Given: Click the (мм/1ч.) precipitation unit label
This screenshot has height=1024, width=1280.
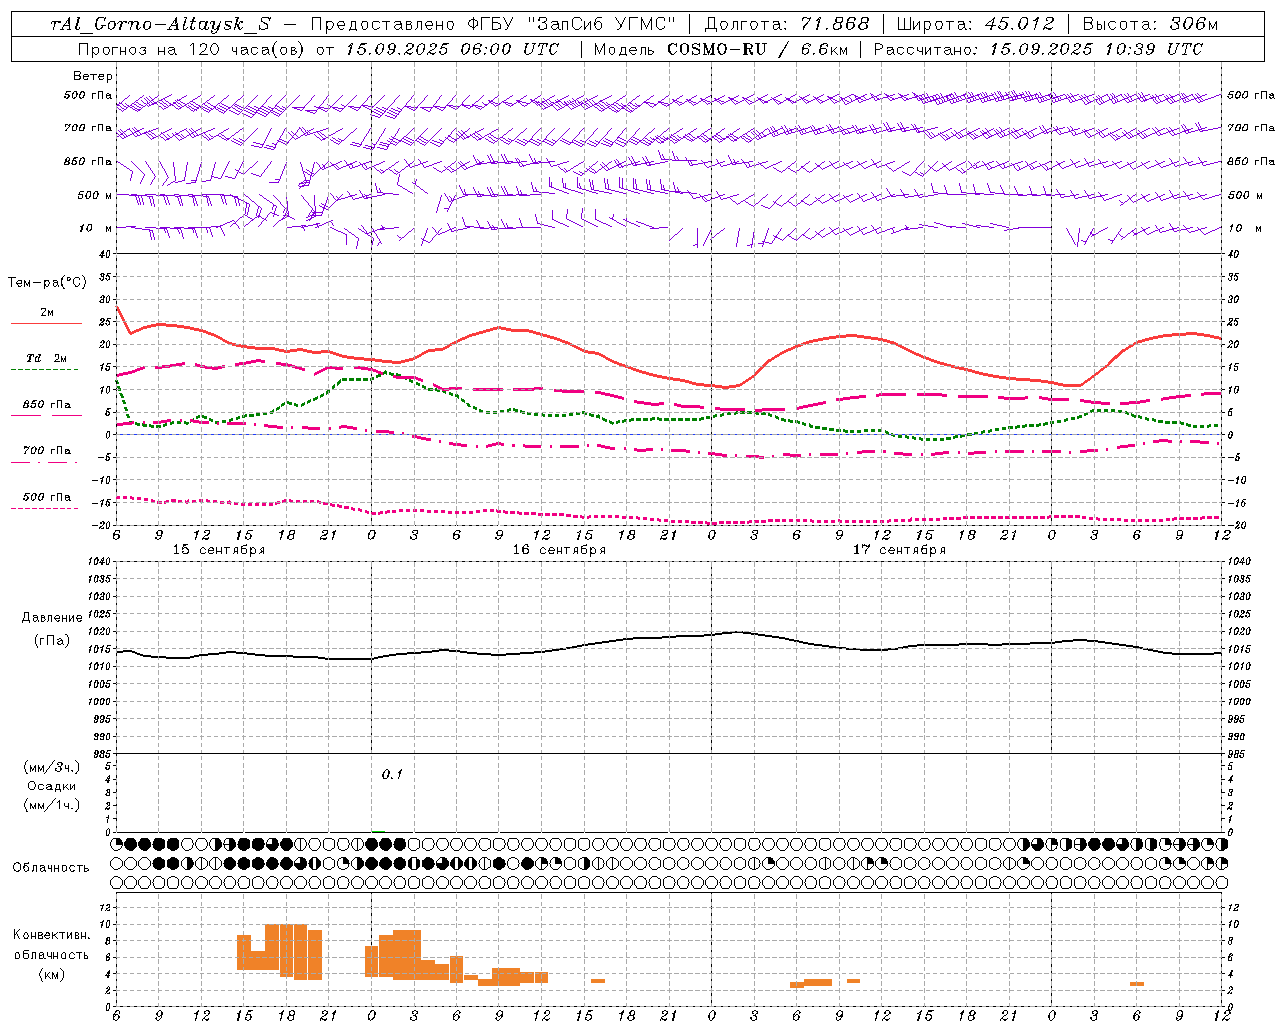Looking at the screenshot, I should point(52,805).
